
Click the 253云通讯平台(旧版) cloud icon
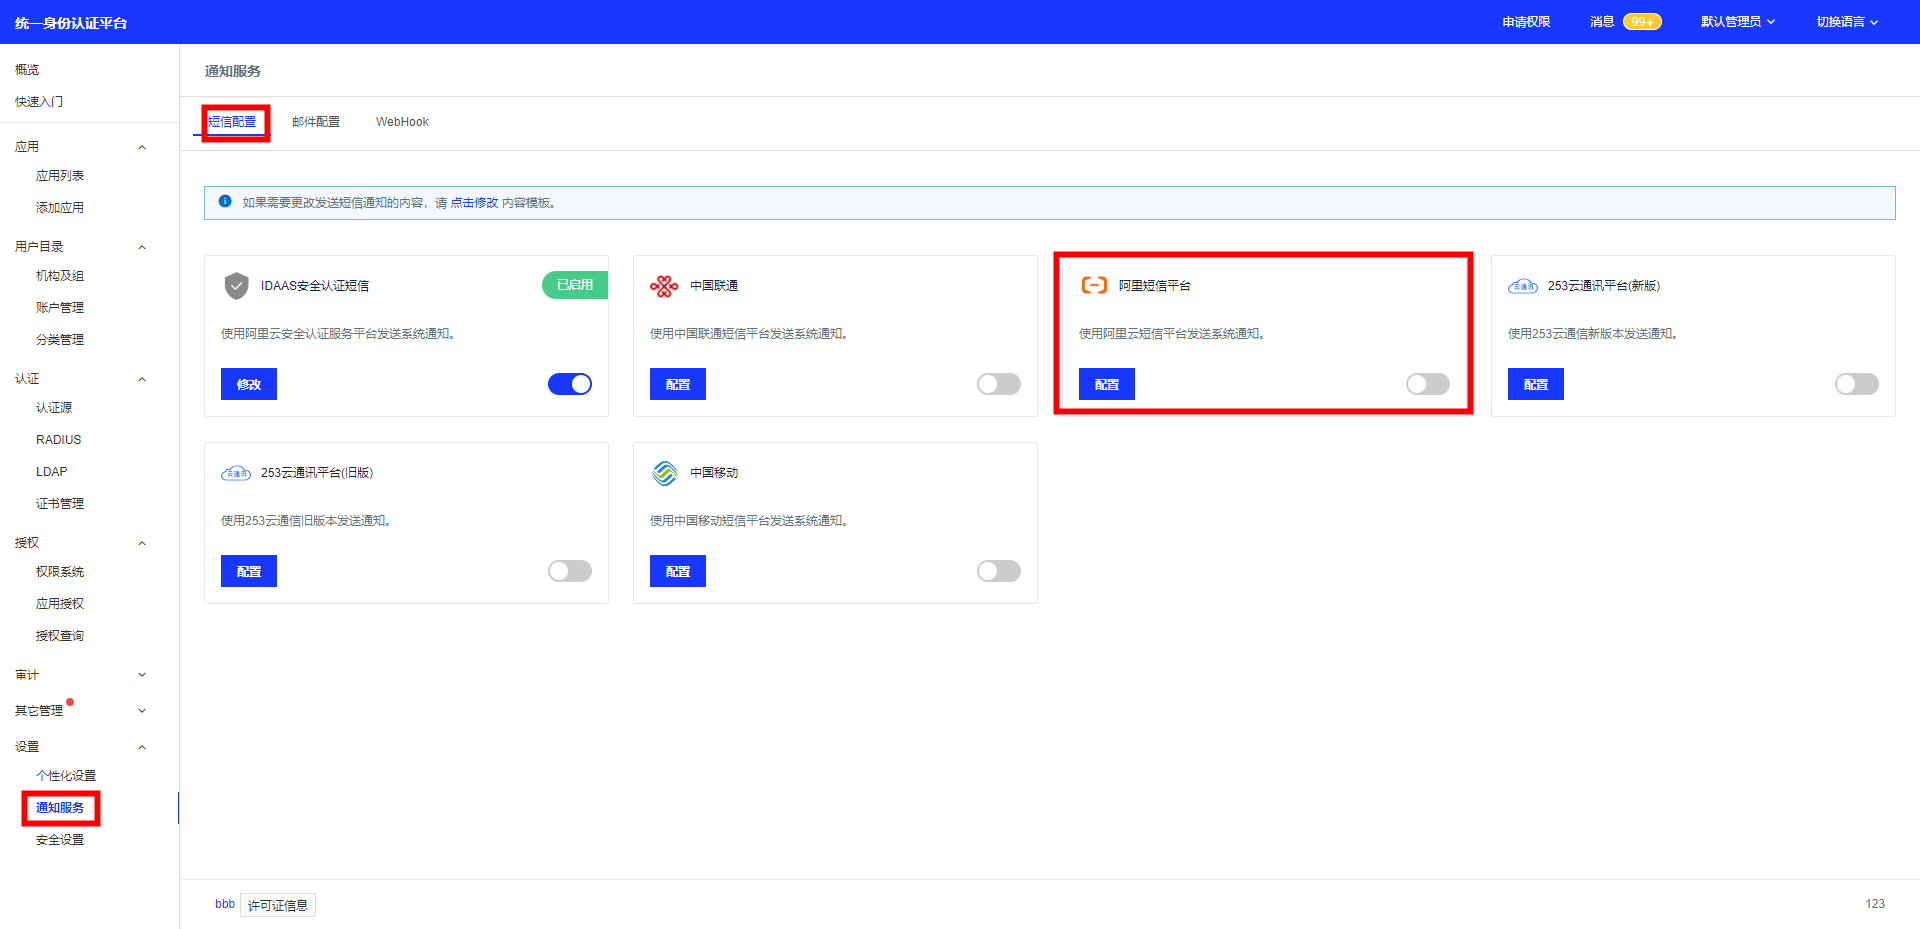(236, 473)
